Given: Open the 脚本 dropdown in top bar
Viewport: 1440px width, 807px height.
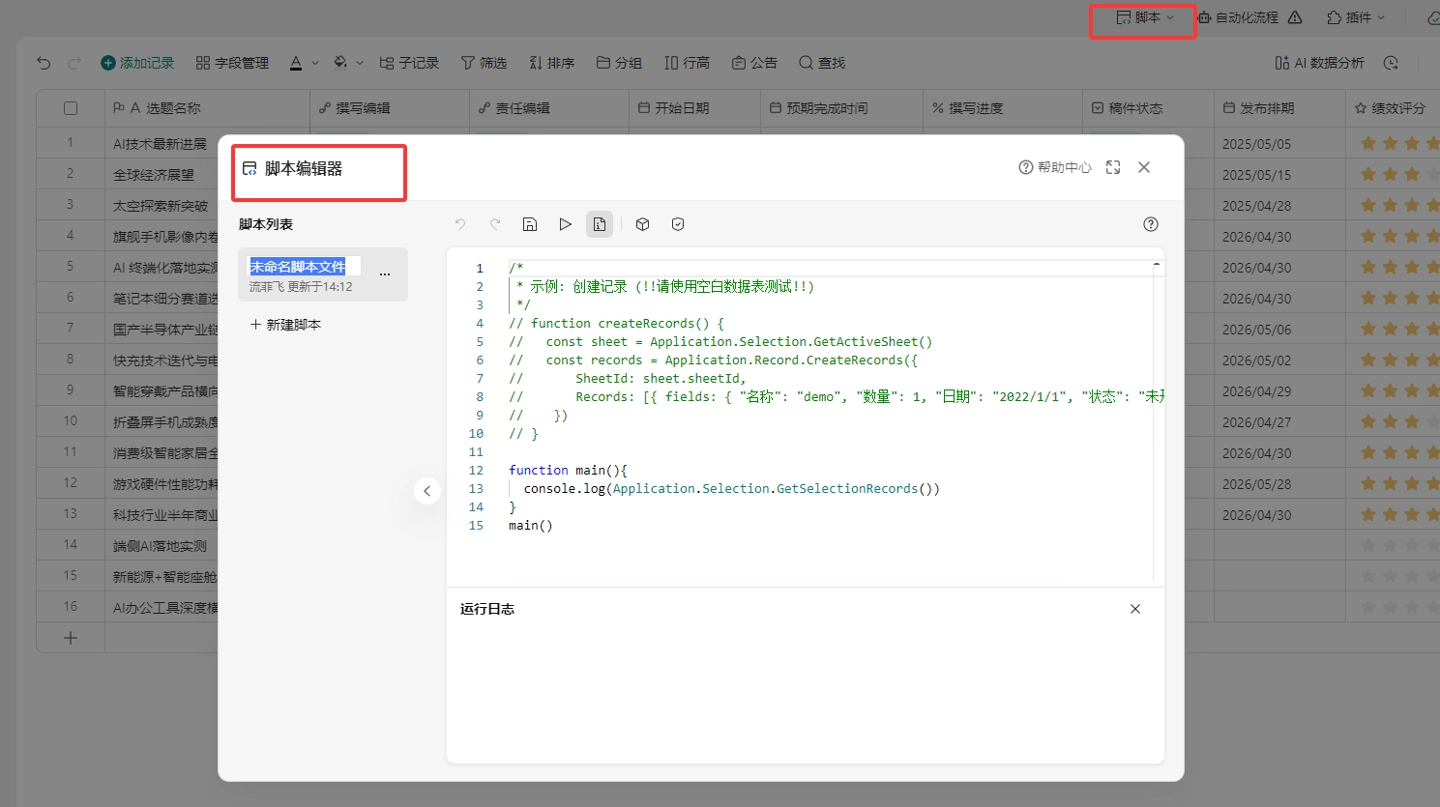Looking at the screenshot, I should pyautogui.click(x=1145, y=17).
